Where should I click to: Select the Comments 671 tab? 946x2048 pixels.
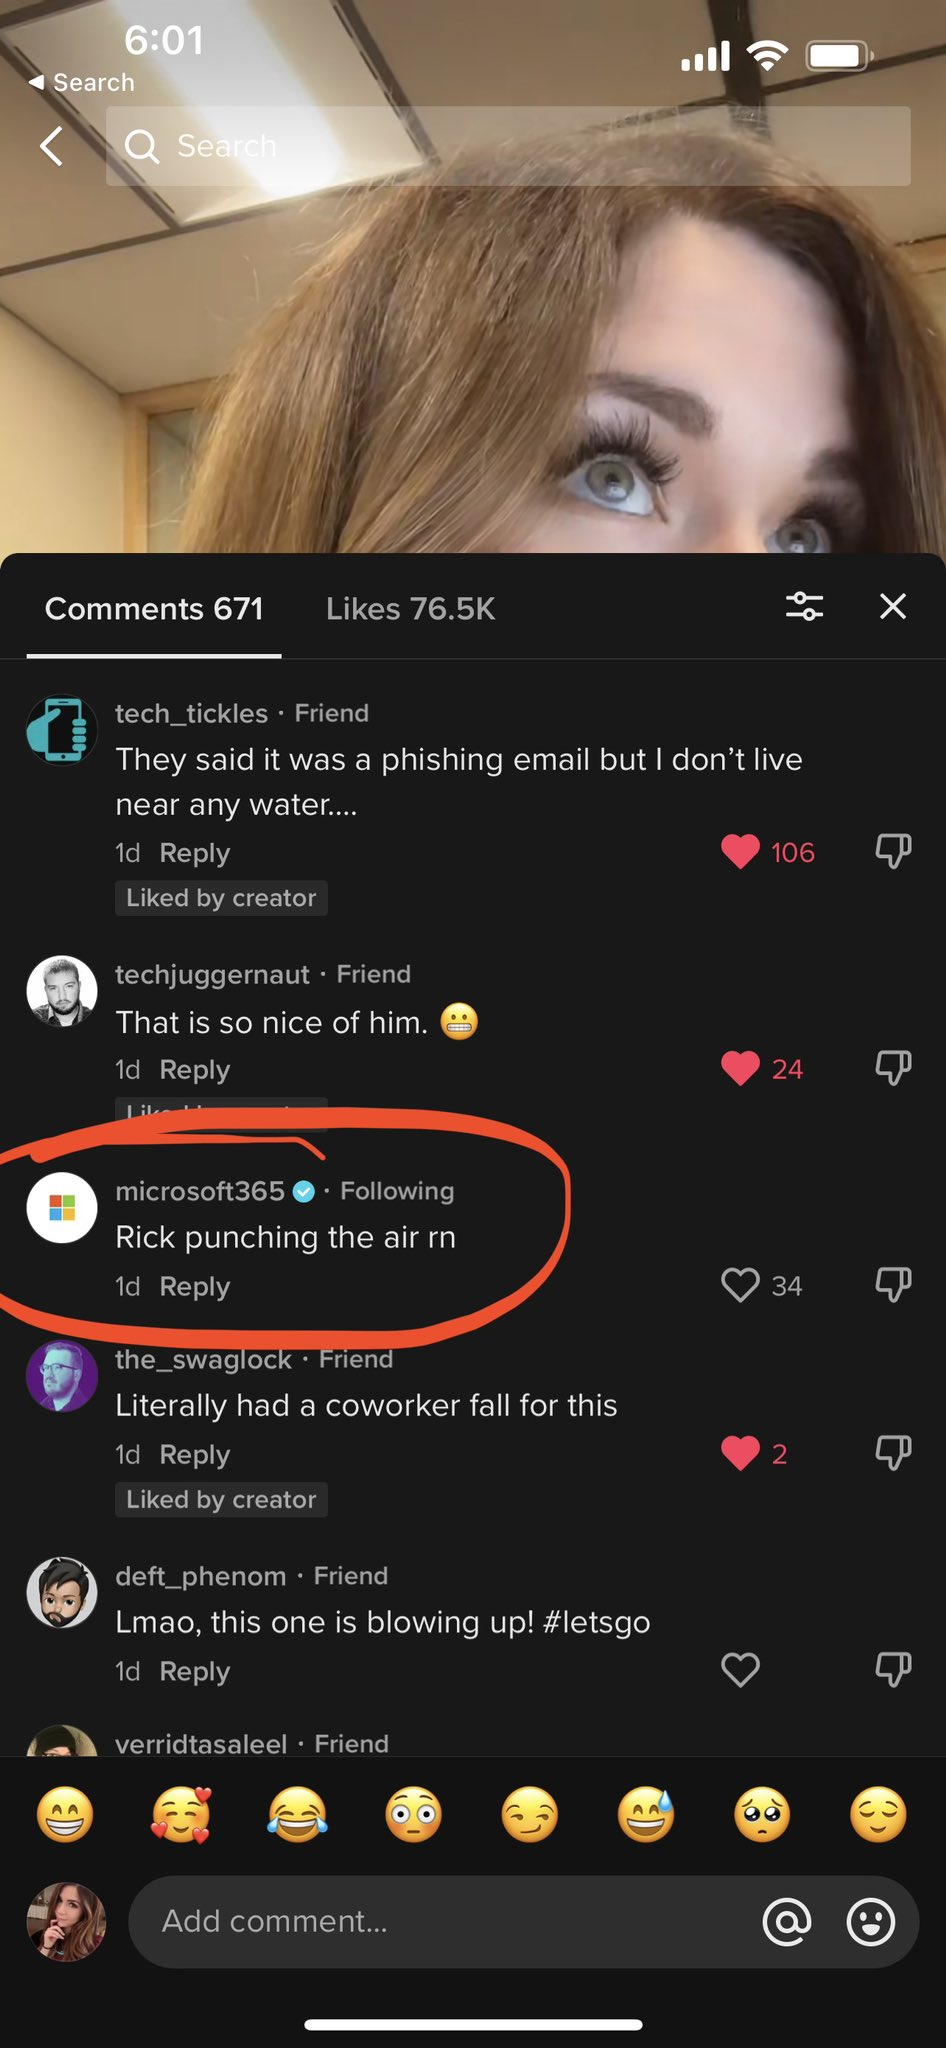[154, 609]
